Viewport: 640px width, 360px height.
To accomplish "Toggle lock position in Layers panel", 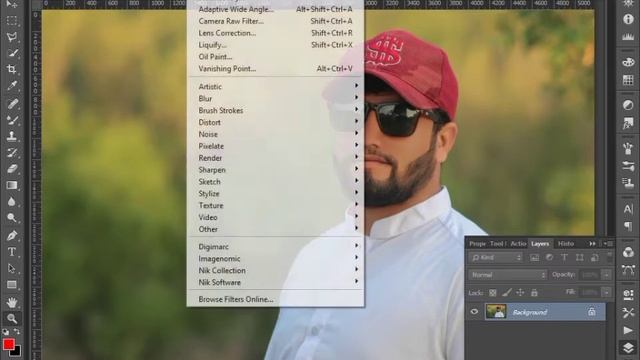I will coord(520,293).
